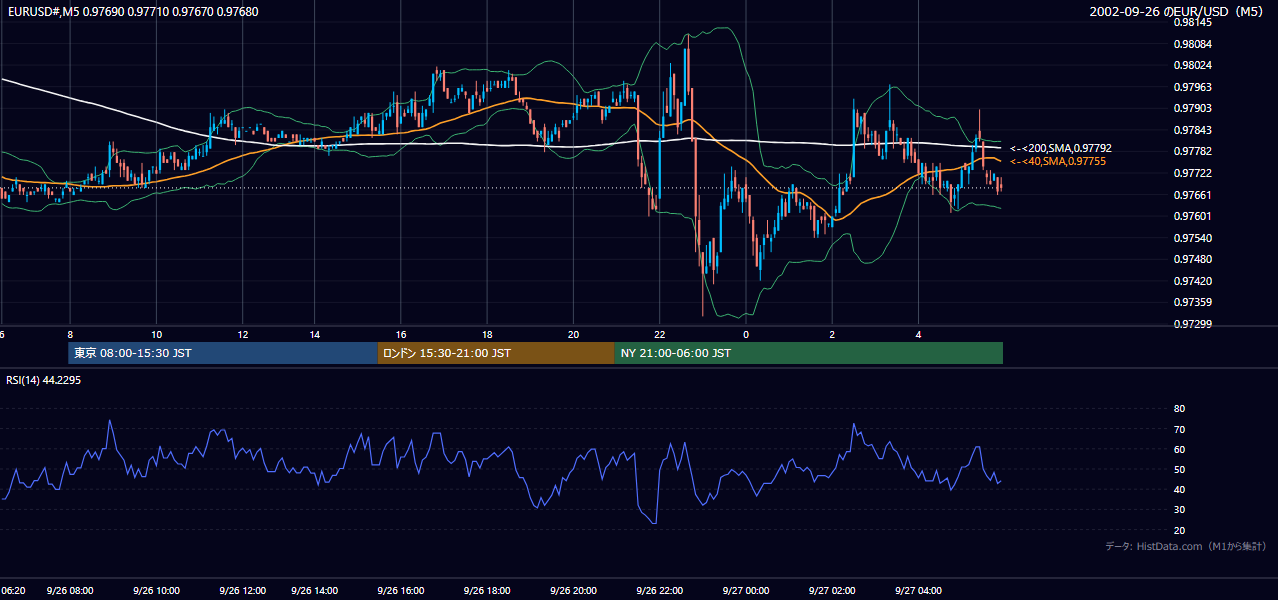The width and height of the screenshot is (1278, 600).
Task: Click RSI scale level 40
Action: tap(1180, 489)
